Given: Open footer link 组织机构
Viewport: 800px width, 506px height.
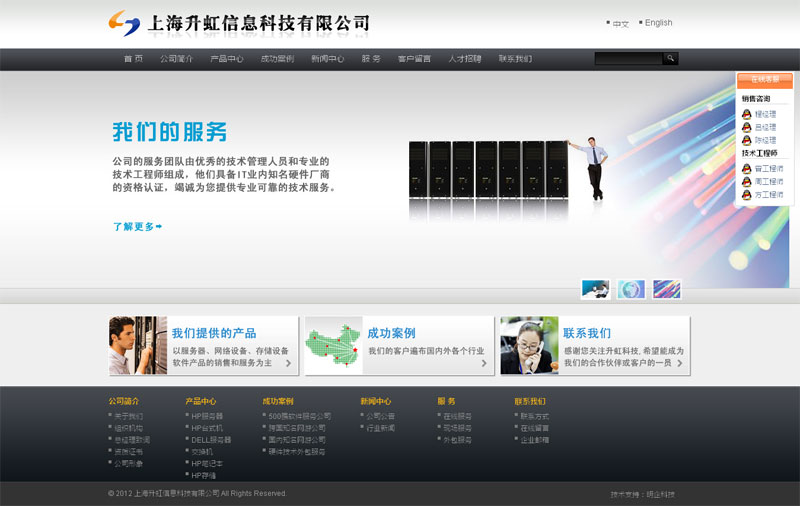Looking at the screenshot, I should (x=129, y=428).
